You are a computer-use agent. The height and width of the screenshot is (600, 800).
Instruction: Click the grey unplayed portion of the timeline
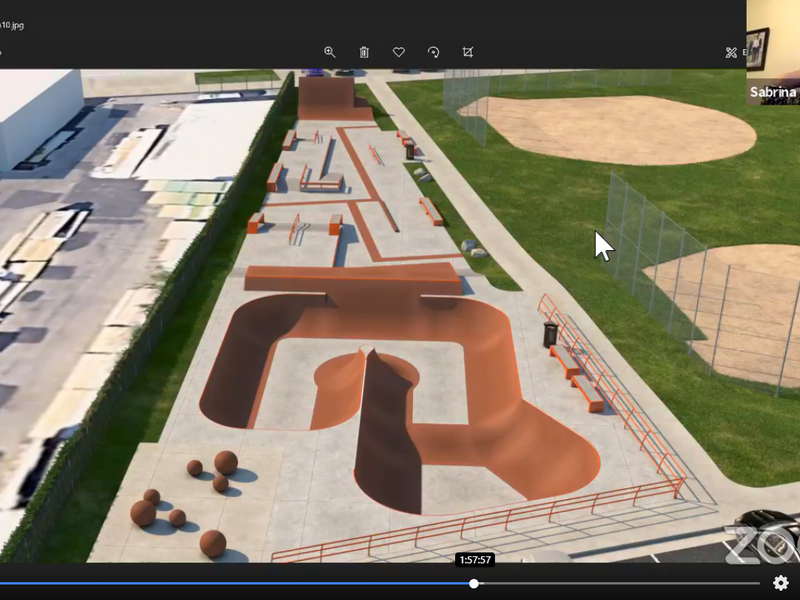(x=620, y=583)
